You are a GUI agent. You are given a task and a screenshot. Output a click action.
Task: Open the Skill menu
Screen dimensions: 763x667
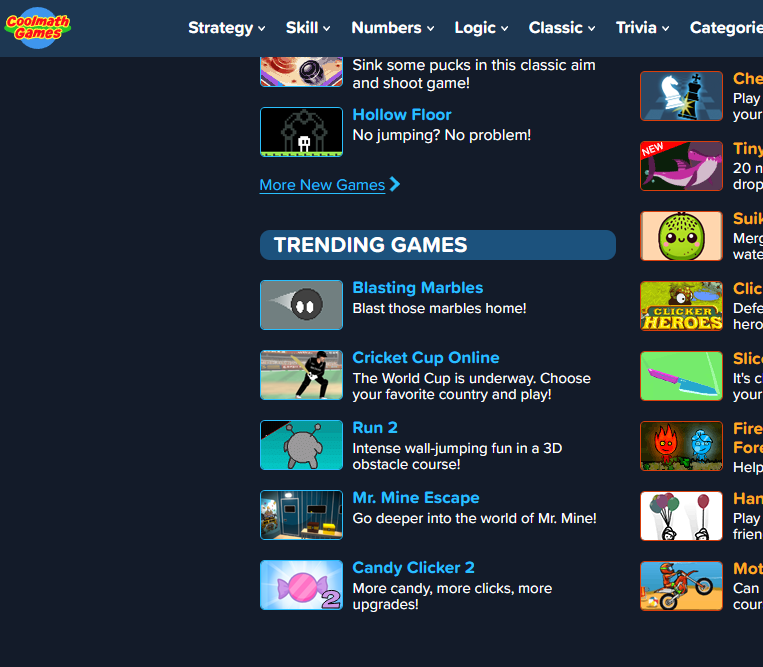308,28
